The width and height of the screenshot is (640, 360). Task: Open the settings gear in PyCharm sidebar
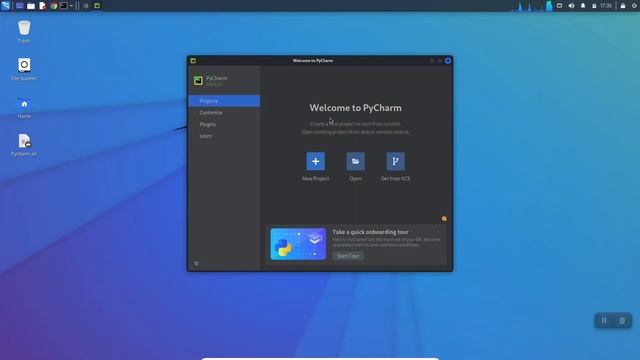point(196,263)
